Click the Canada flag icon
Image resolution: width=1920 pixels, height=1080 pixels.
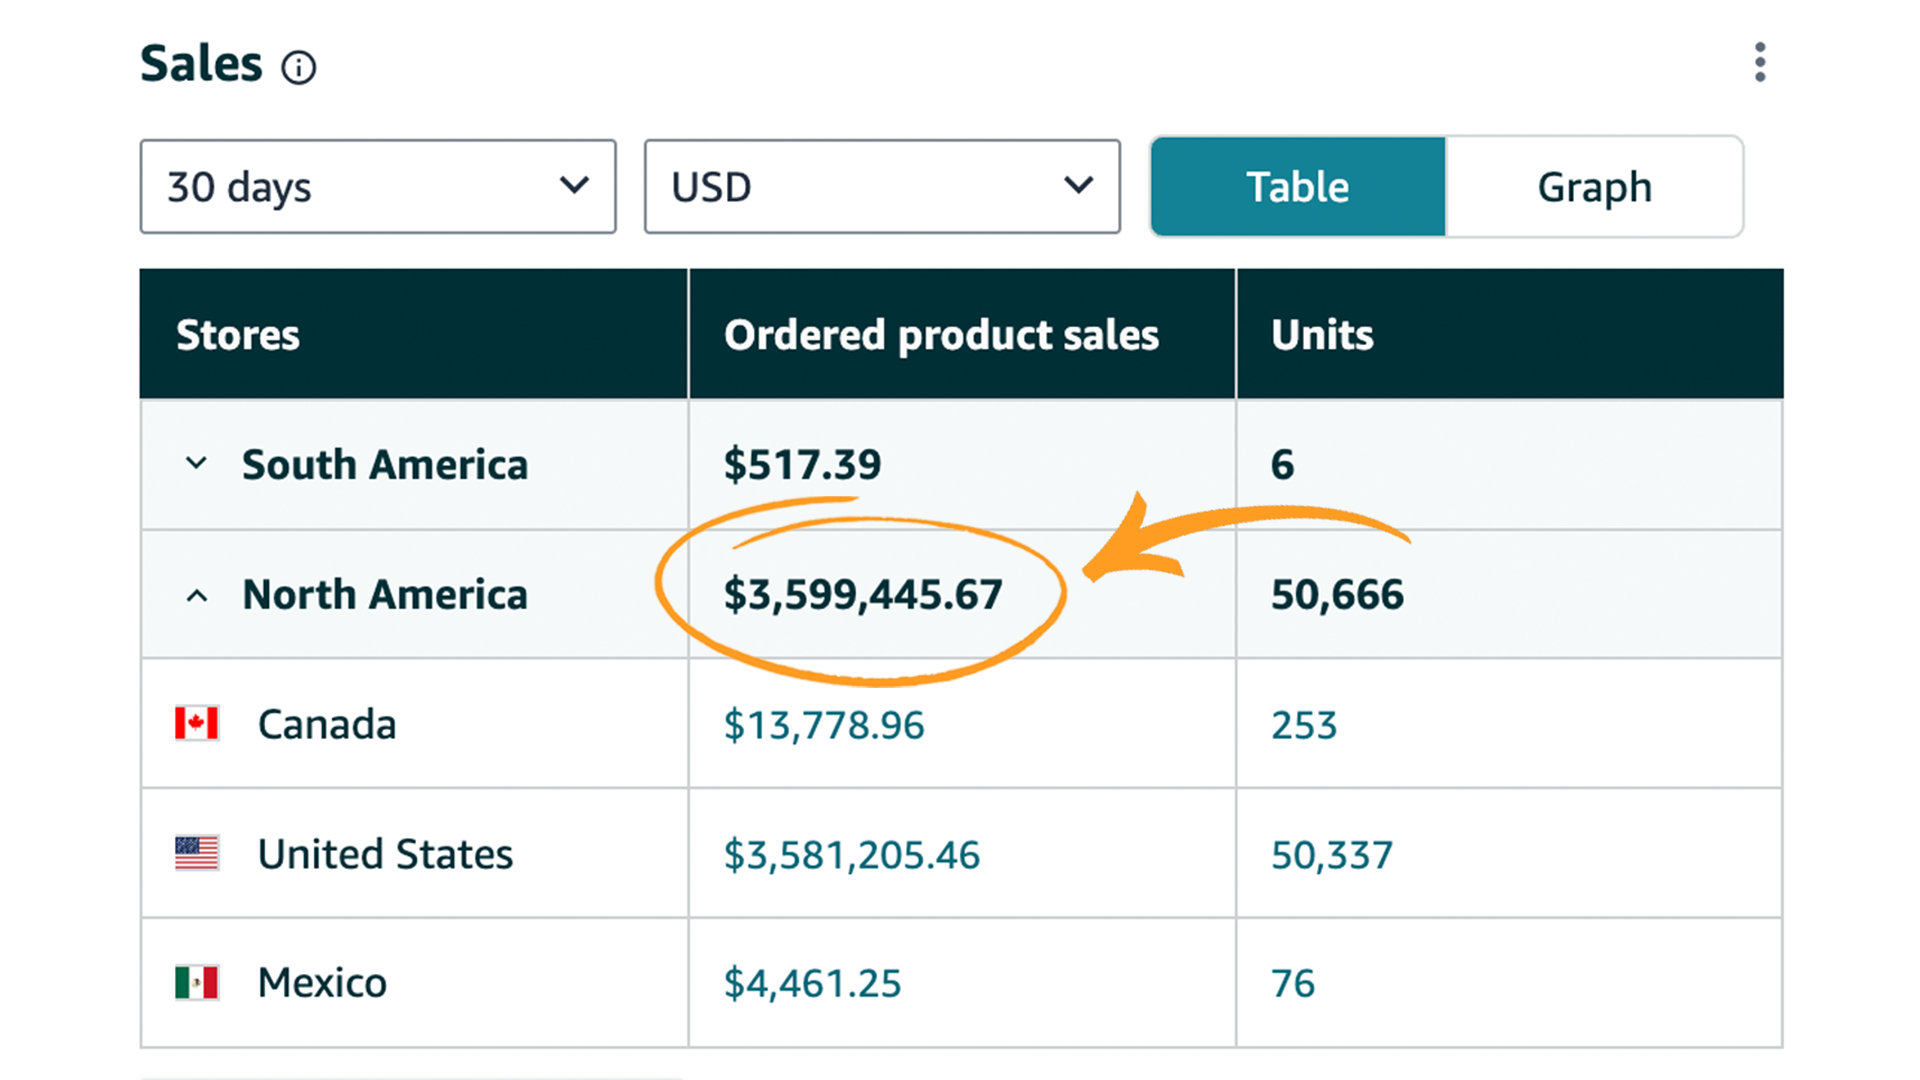pyautogui.click(x=196, y=723)
